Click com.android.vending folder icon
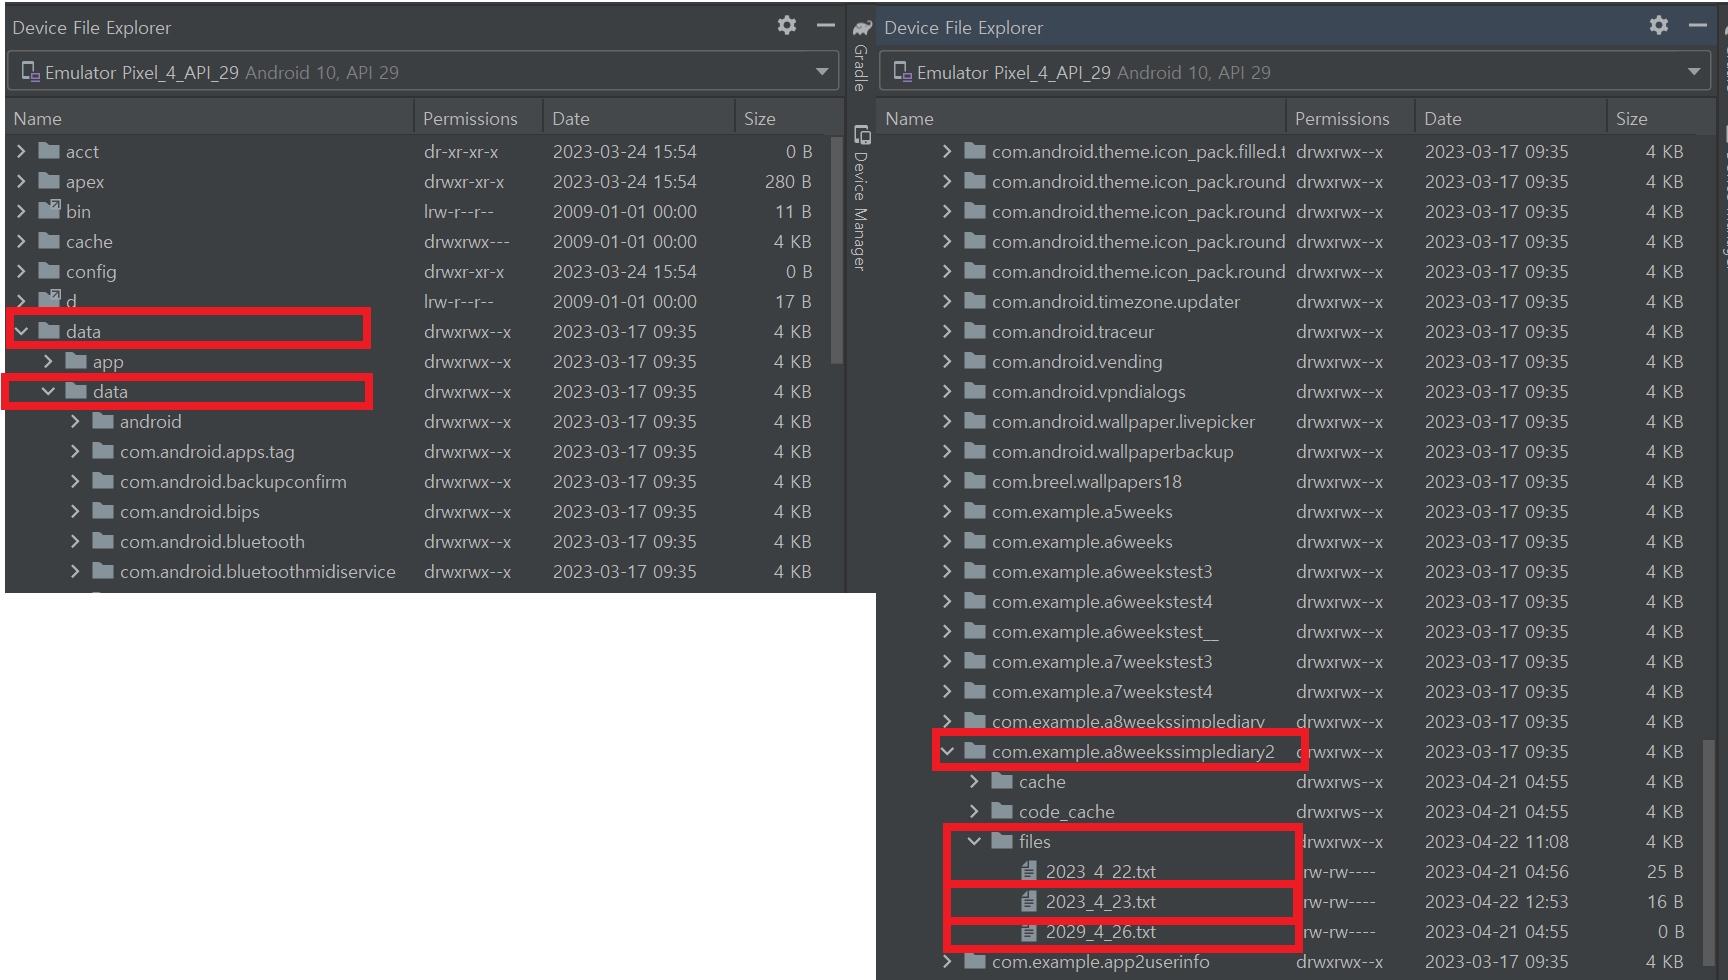Image resolution: width=1728 pixels, height=980 pixels. [x=975, y=361]
